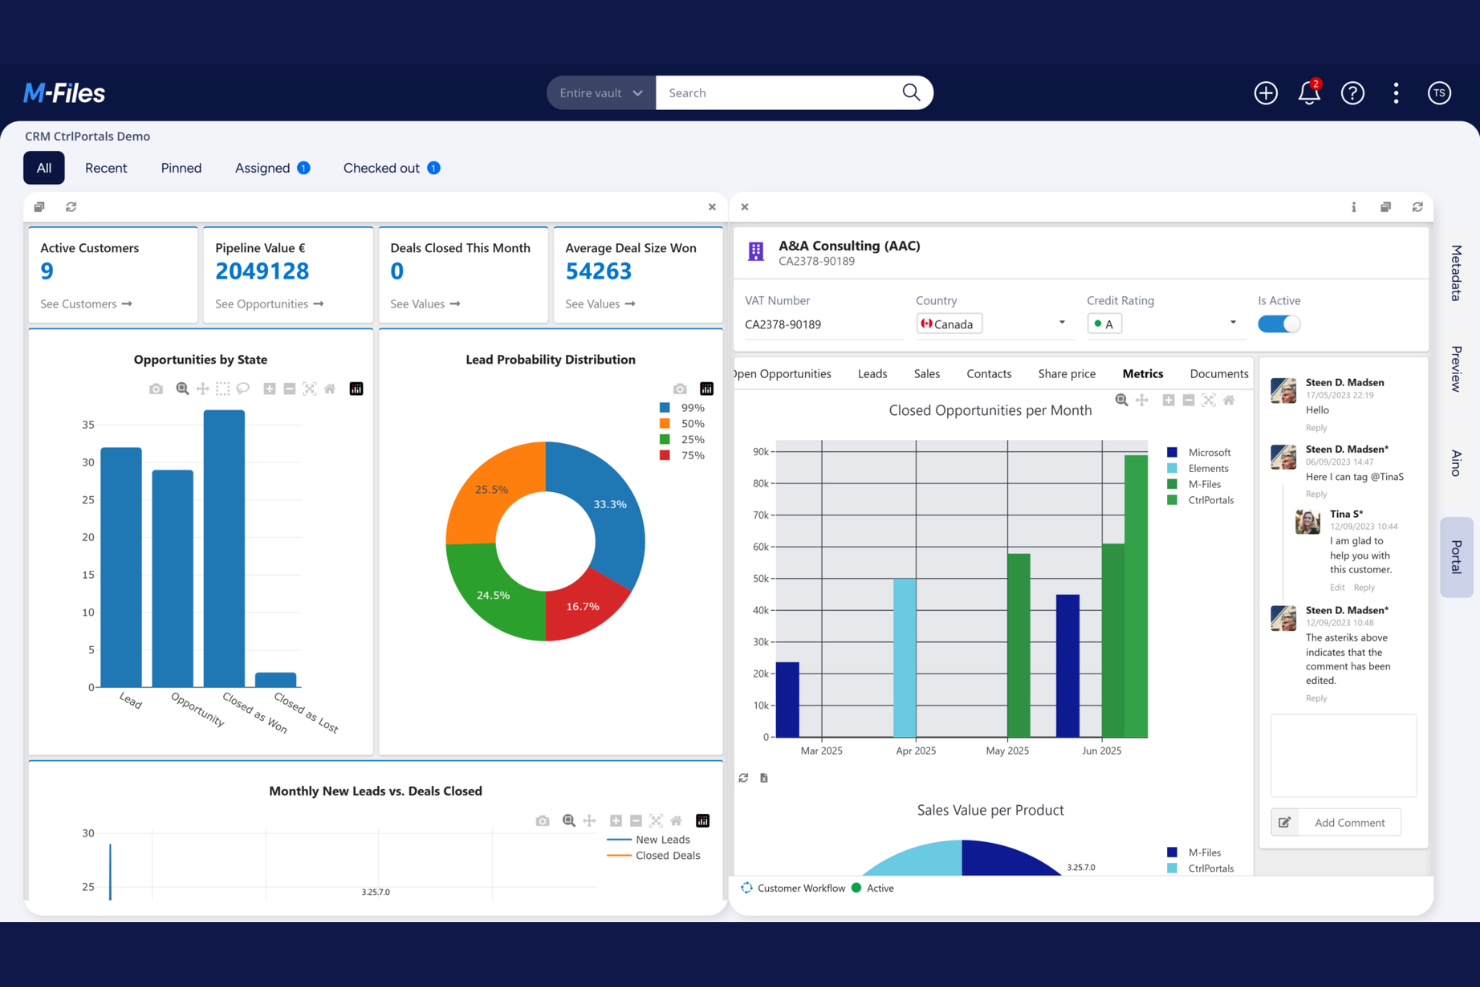
Task: Select Lasso tool on Opportunities by State chart
Action: point(243,389)
